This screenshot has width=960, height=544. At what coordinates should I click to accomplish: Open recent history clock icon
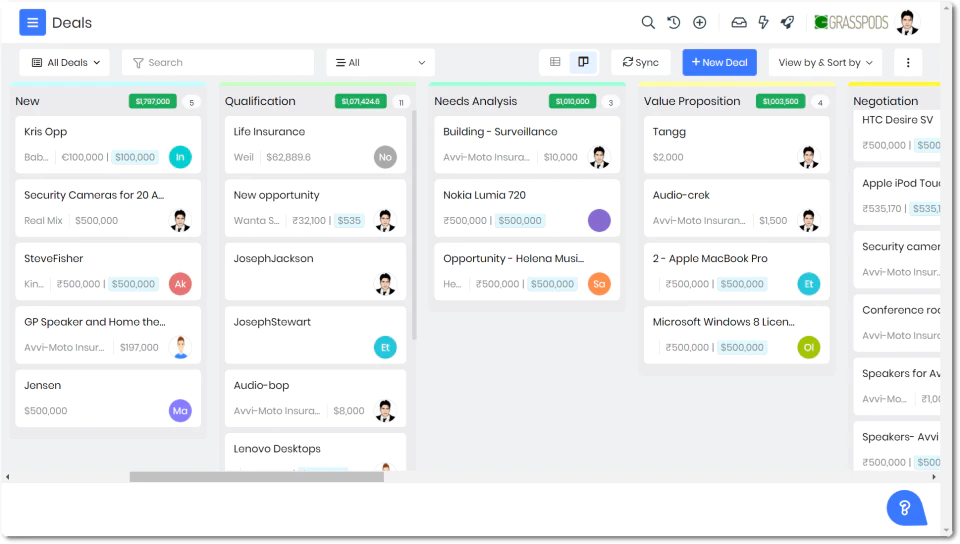673,23
